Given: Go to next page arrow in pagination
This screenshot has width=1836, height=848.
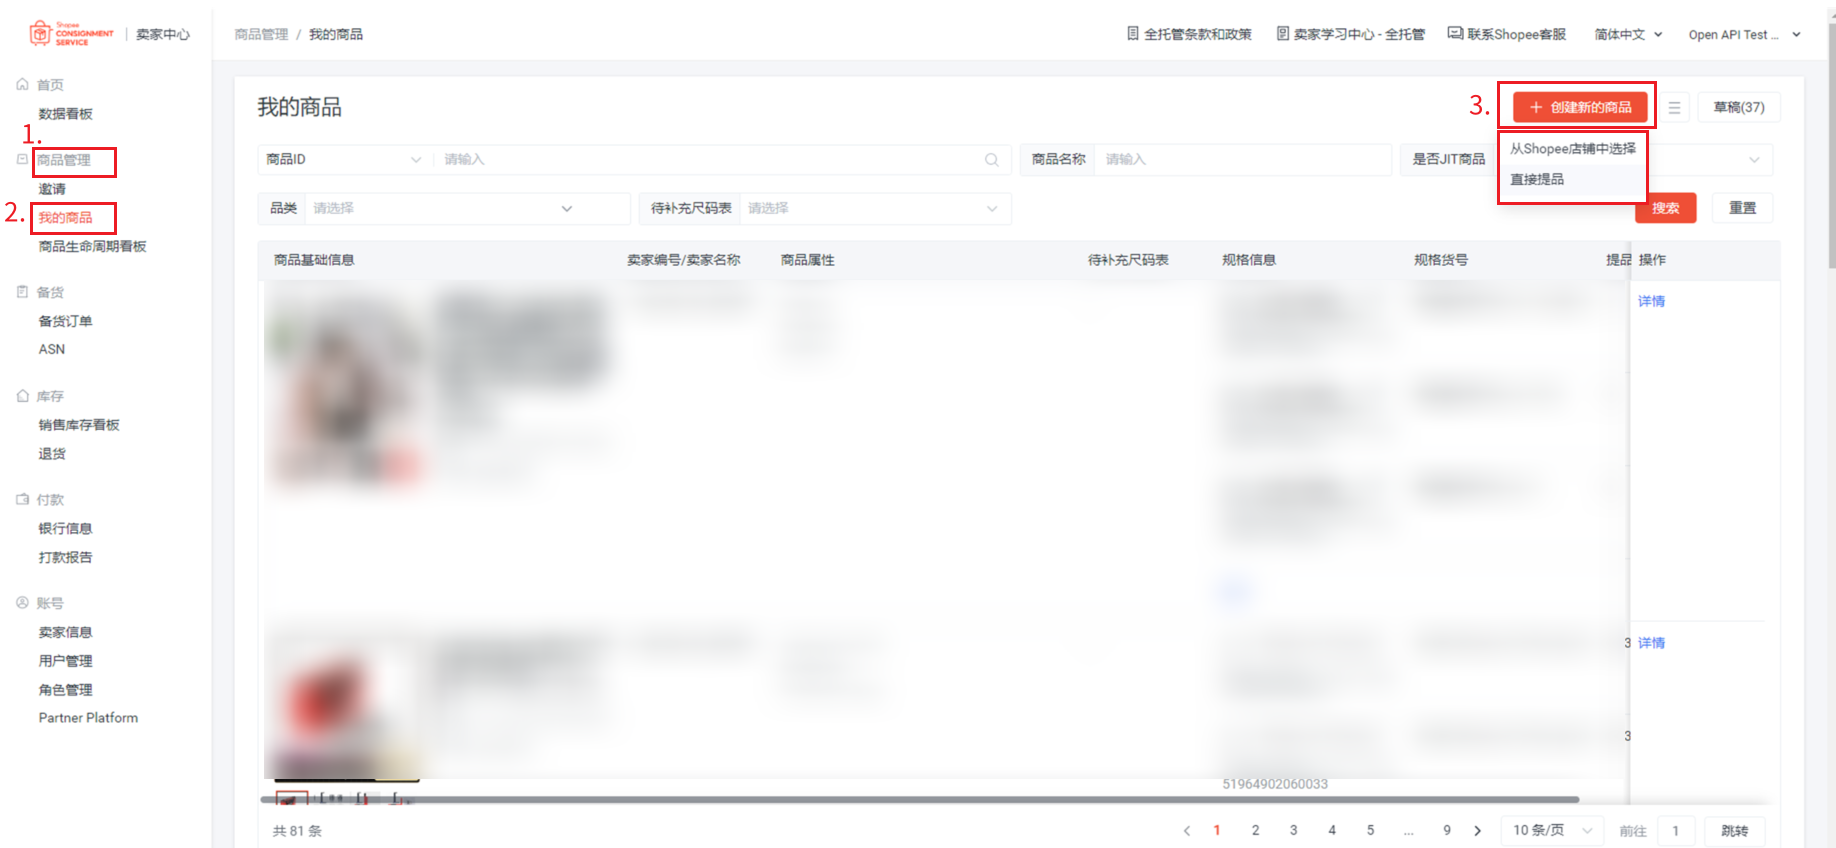Looking at the screenshot, I should pyautogui.click(x=1478, y=830).
